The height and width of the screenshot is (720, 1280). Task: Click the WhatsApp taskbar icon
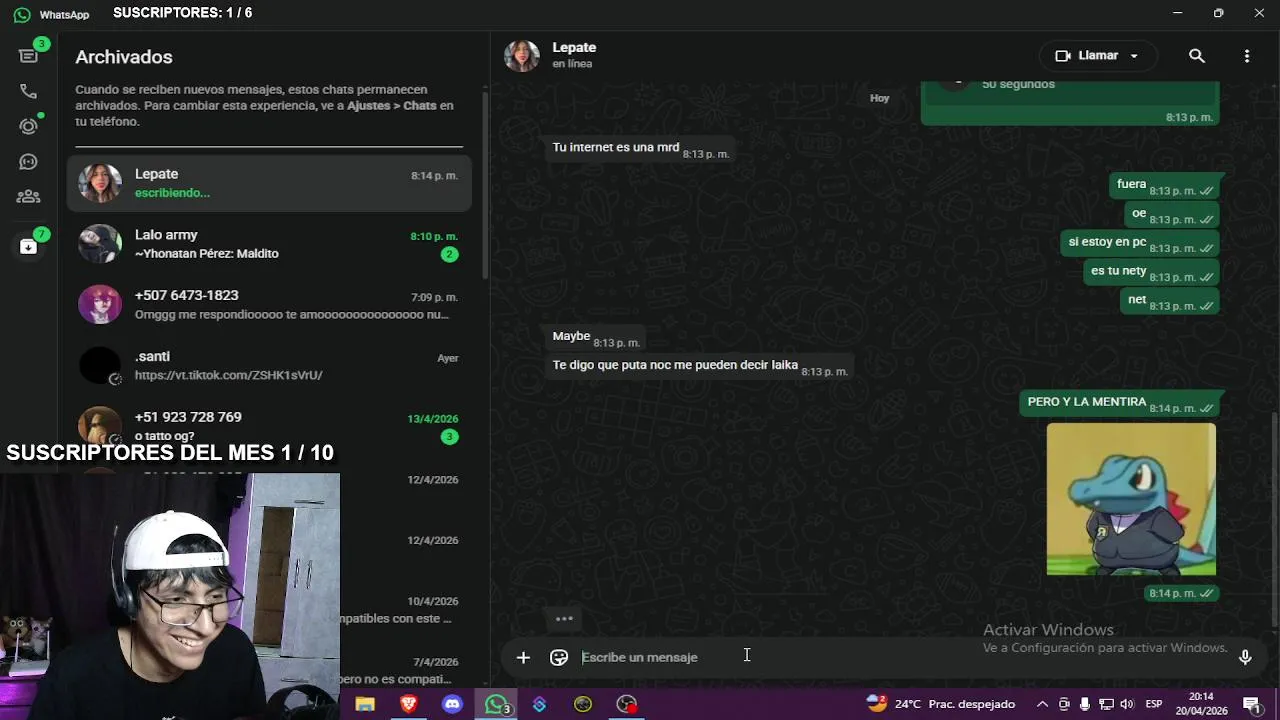point(496,704)
